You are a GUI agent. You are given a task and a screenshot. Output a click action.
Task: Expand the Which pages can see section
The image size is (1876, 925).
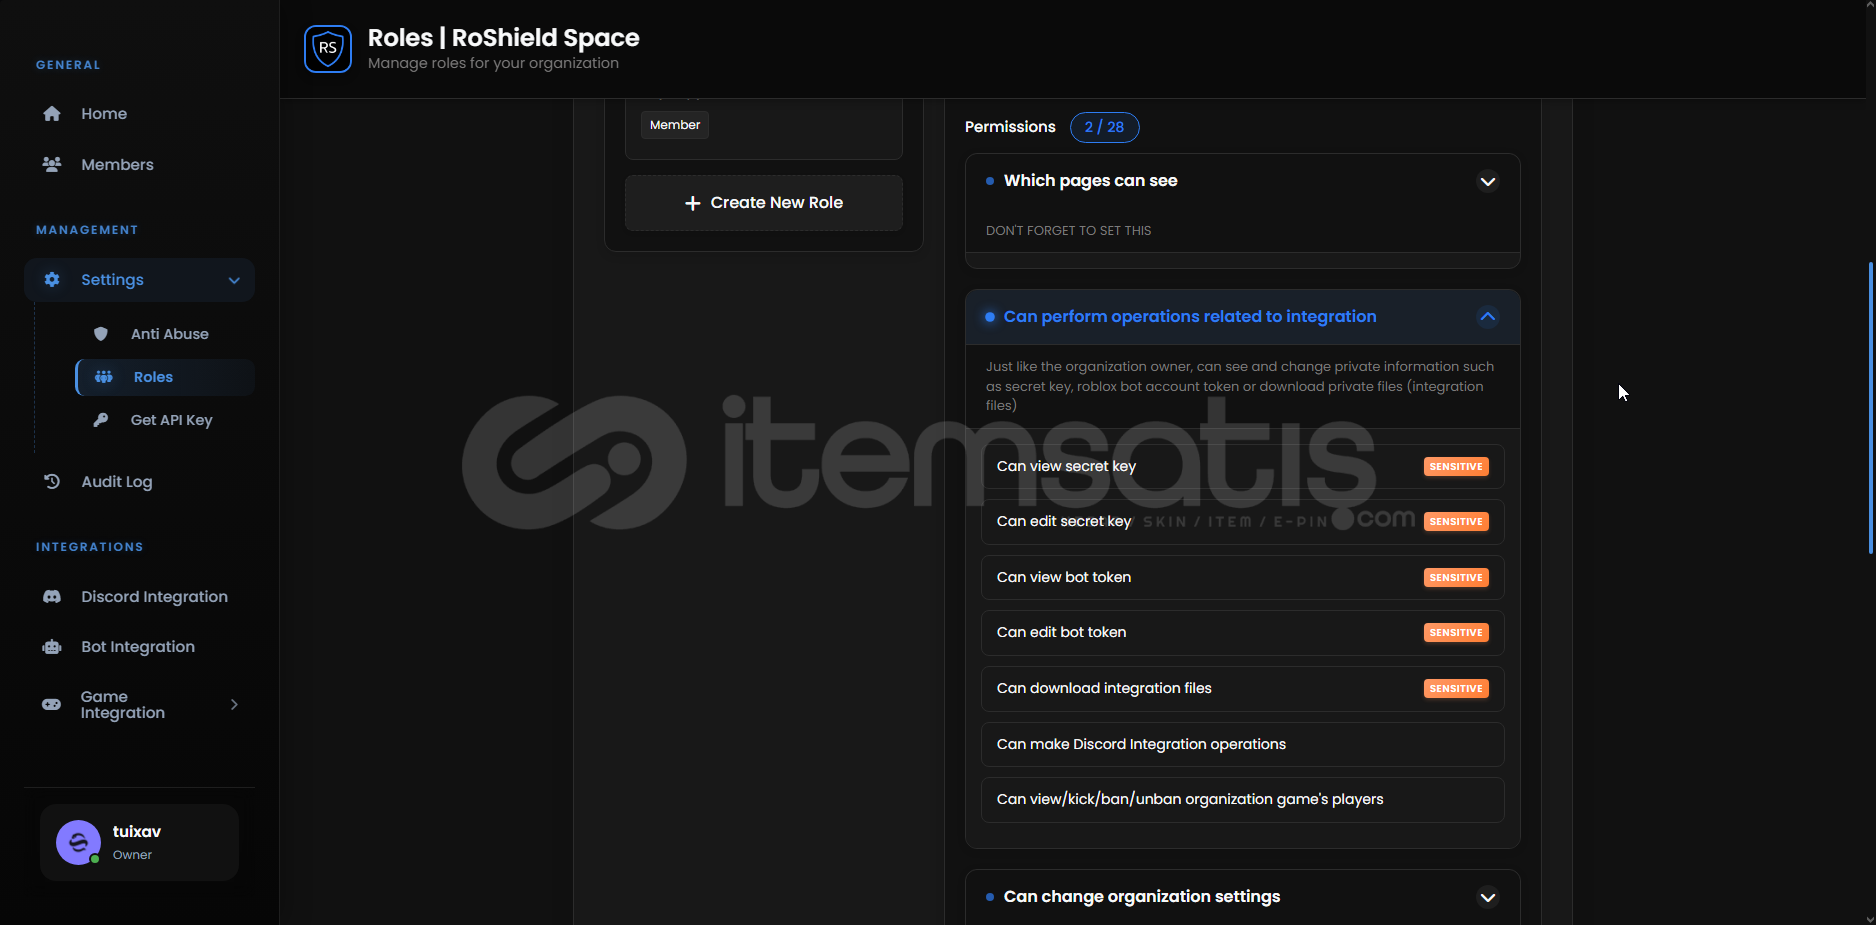[x=1487, y=182]
